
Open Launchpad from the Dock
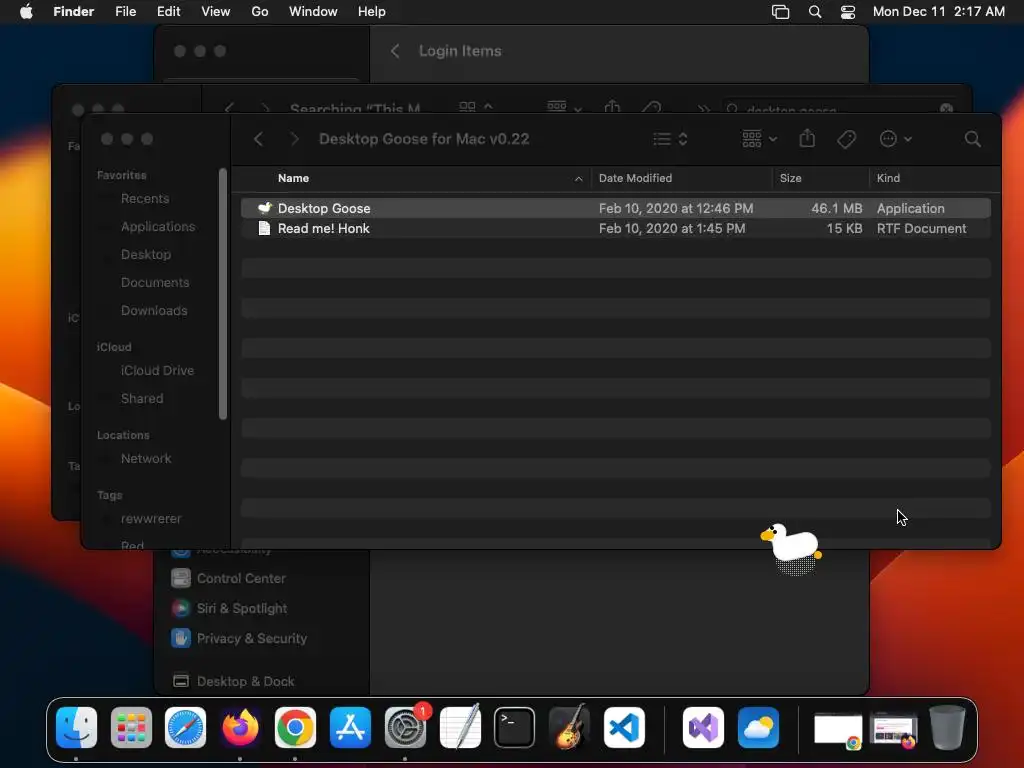coord(131,728)
